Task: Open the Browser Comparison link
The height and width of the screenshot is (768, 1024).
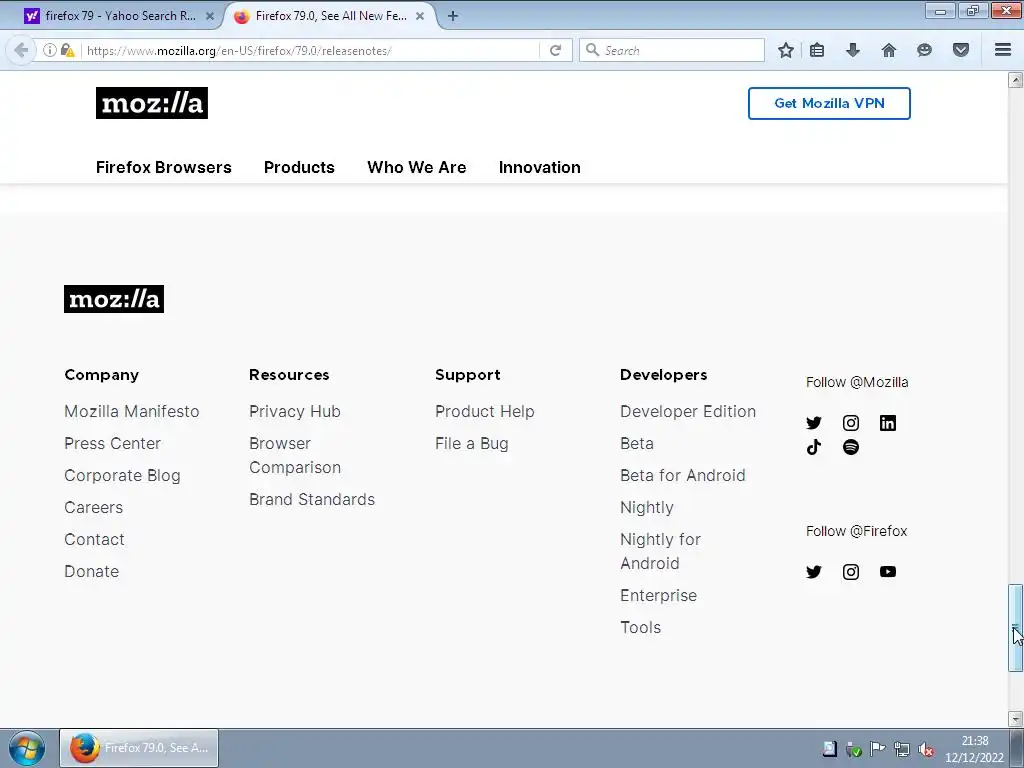Action: tap(295, 455)
